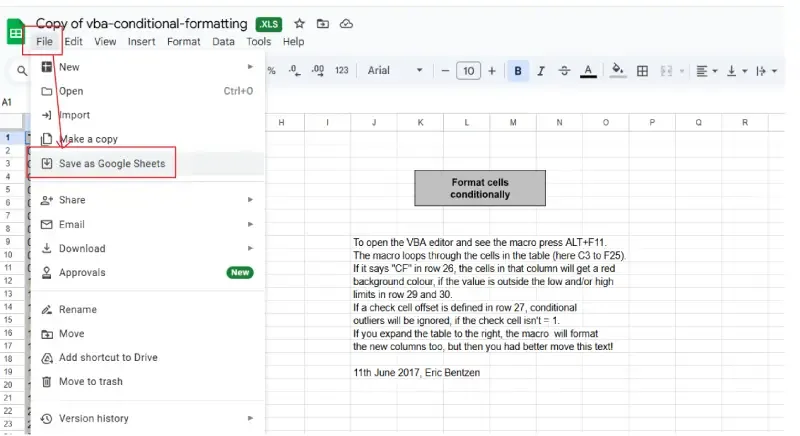Expand the Email submenu
The height and width of the screenshot is (436, 800).
point(147,224)
